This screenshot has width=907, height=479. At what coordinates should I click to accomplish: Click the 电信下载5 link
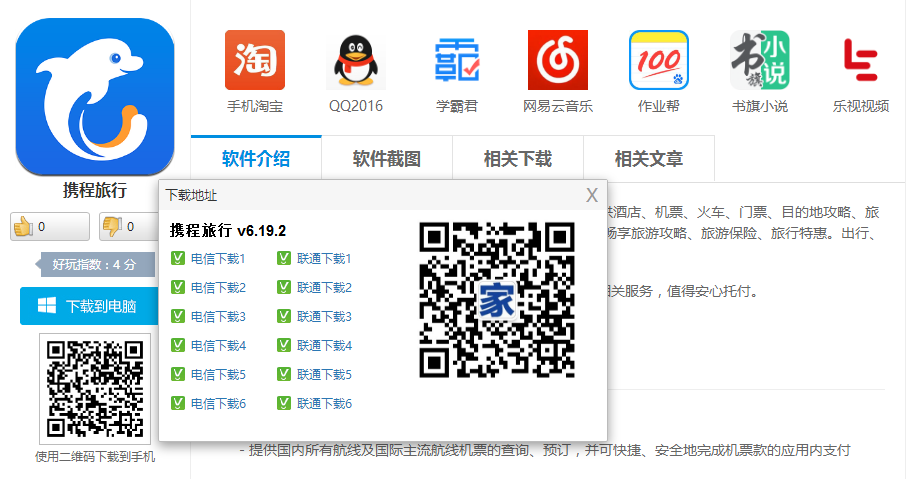point(218,374)
